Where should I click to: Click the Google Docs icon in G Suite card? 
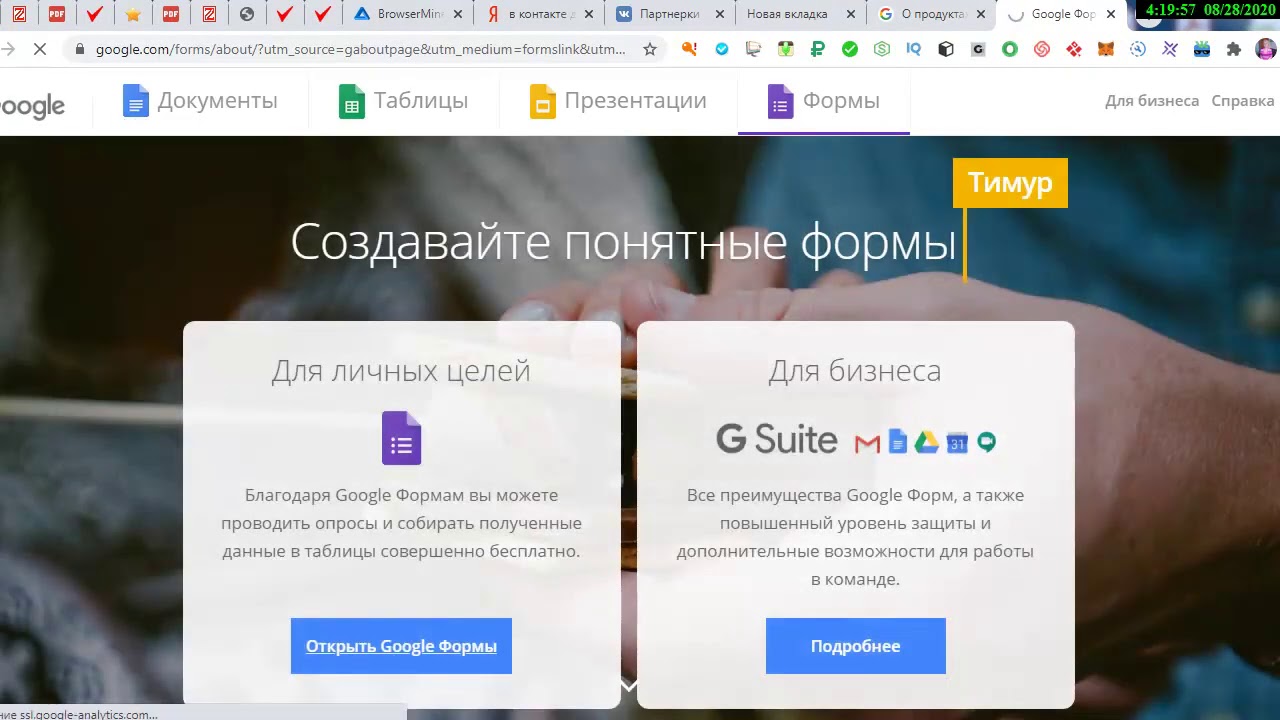tap(897, 441)
